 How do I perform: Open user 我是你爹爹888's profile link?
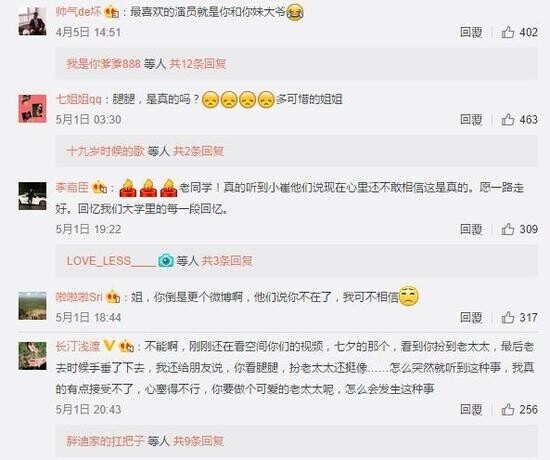(x=103, y=64)
